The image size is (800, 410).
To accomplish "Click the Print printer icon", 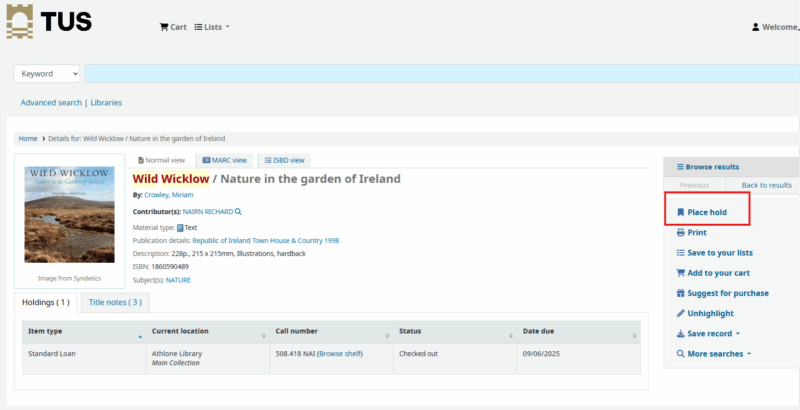I will pos(680,233).
